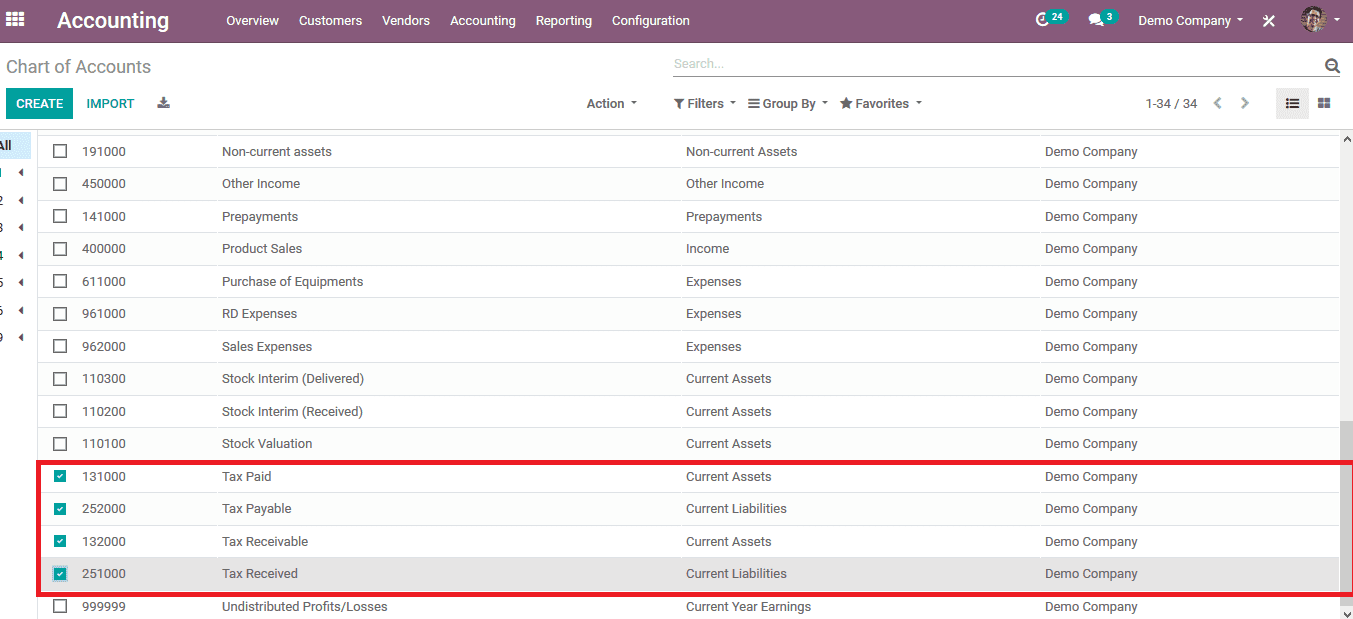Open the Configuration menu
Image resolution: width=1353 pixels, height=619 pixels.
pos(651,20)
